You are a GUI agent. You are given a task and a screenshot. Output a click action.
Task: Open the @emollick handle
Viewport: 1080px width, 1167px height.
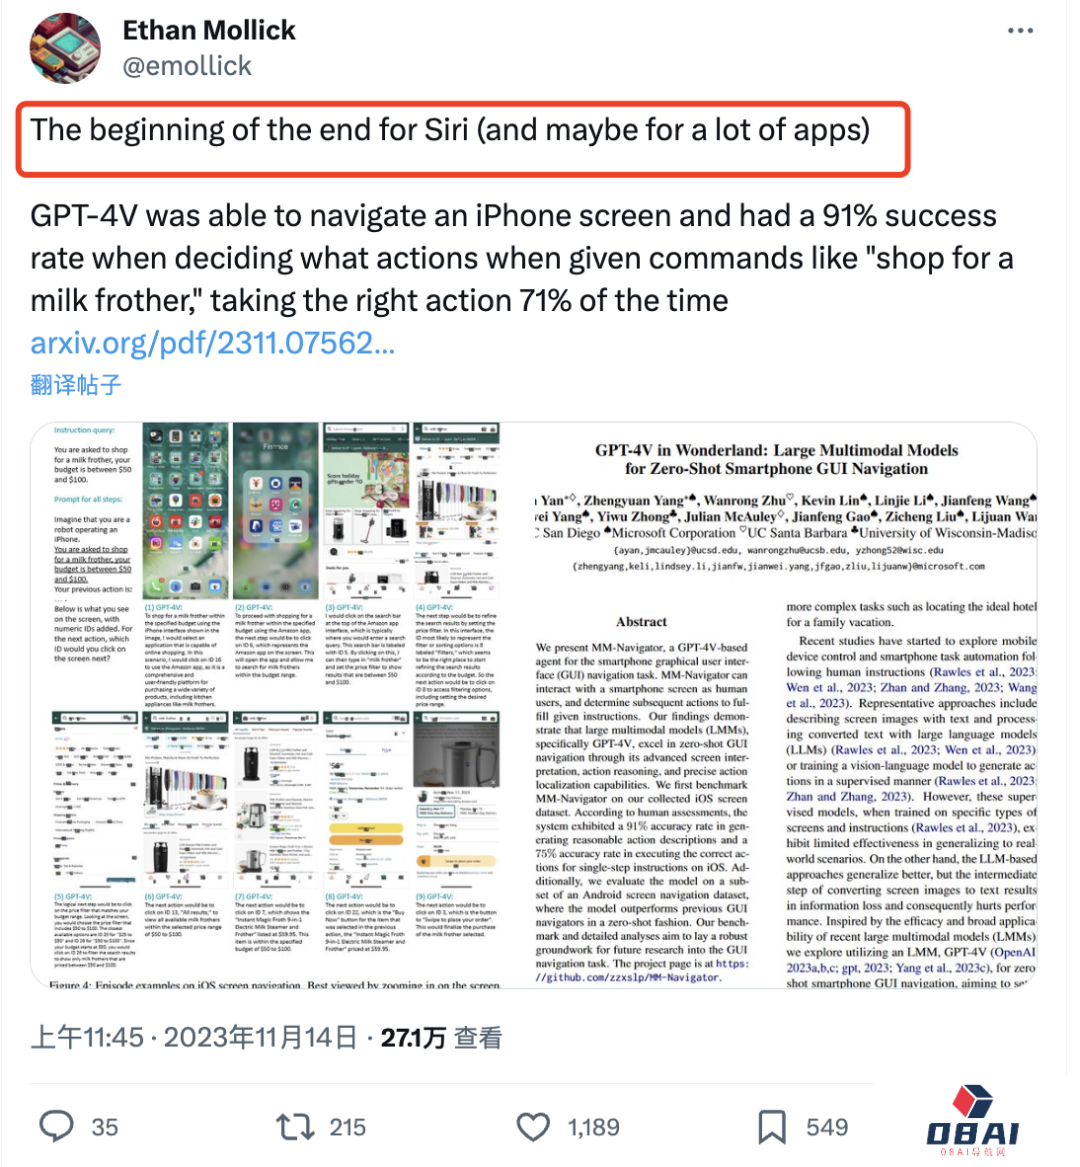(187, 66)
